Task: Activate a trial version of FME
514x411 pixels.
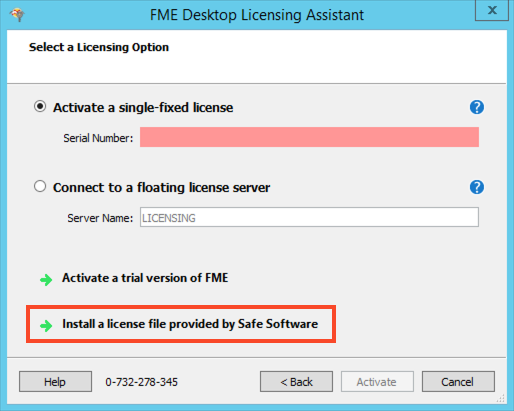Action: pos(145,278)
